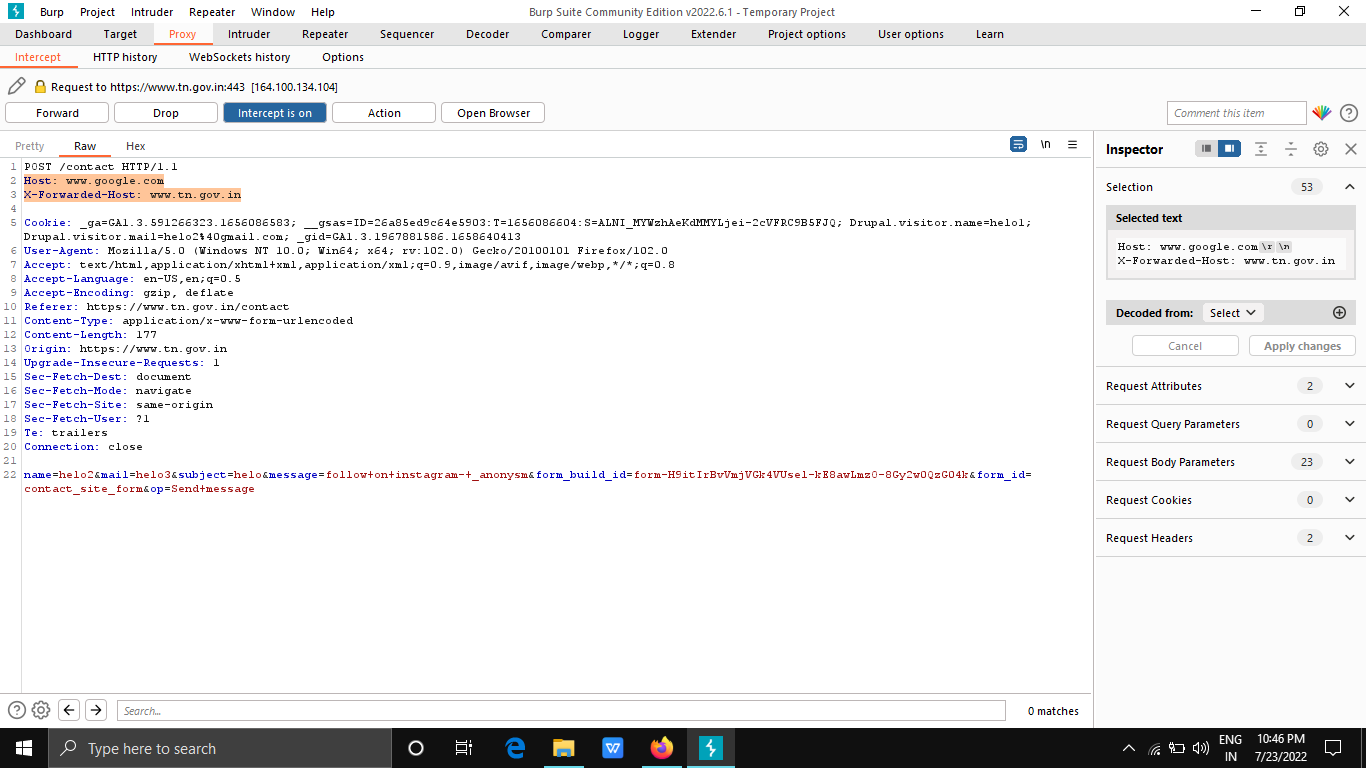Click the Burp Suite logo icon
1366x768 pixels.
15,11
